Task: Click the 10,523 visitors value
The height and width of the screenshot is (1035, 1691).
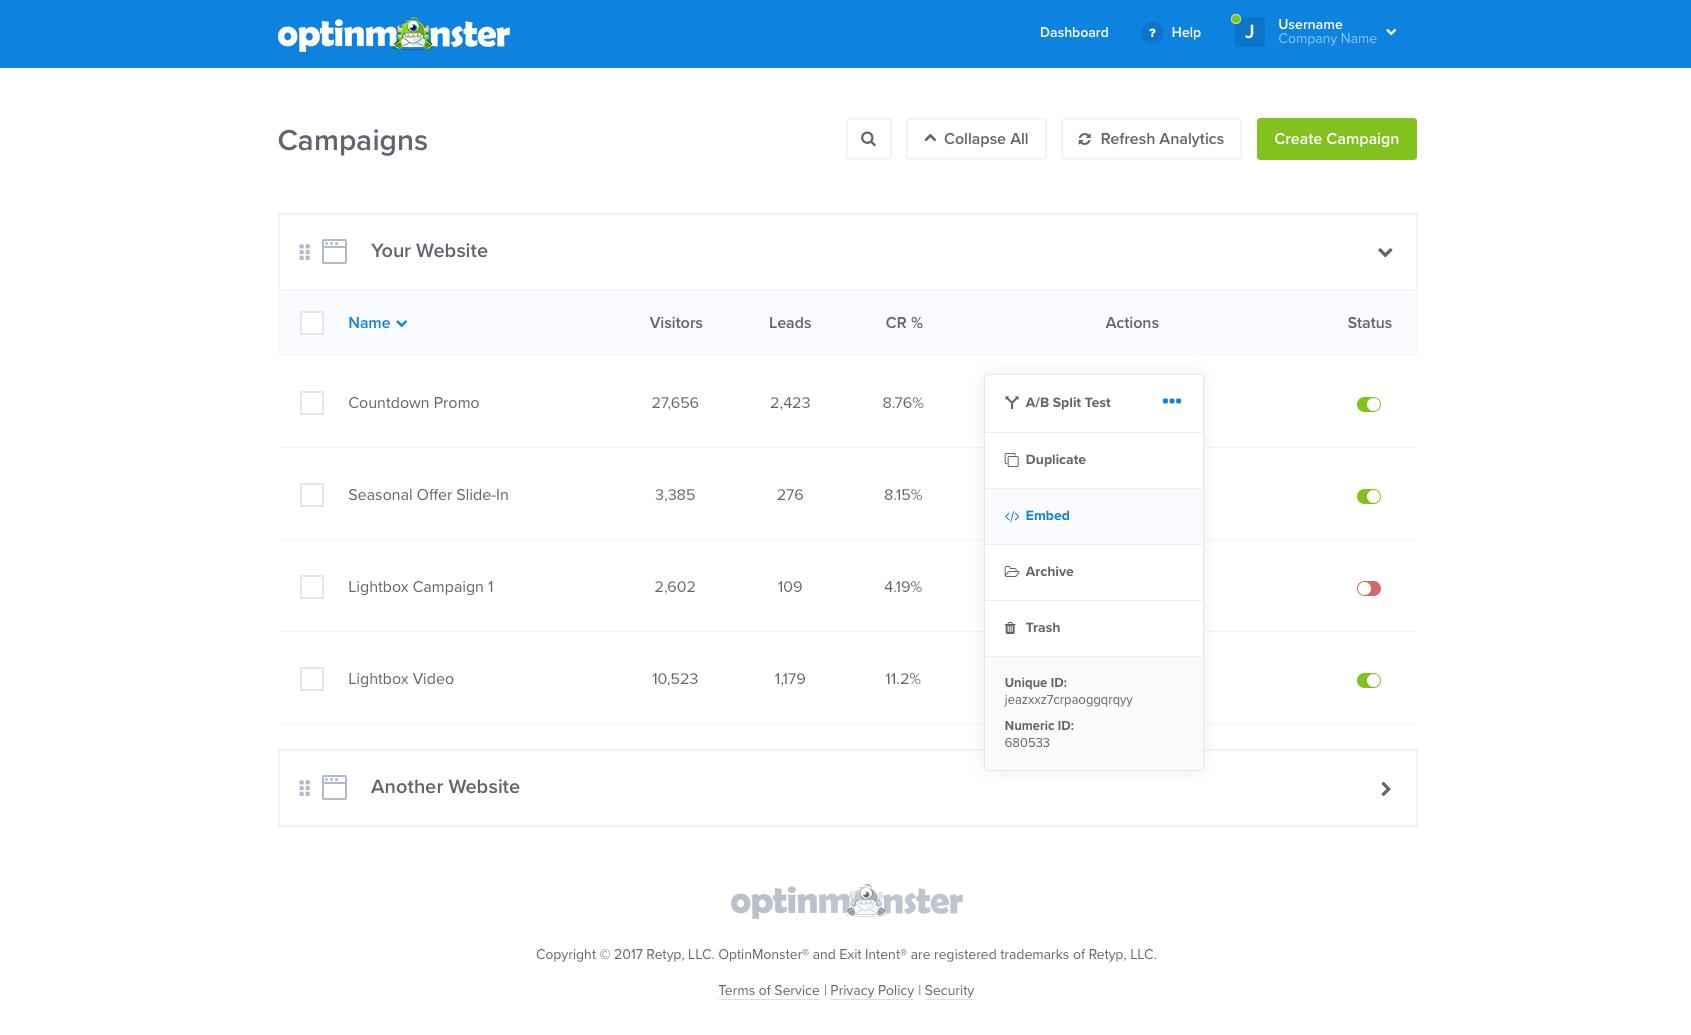Action: (675, 679)
